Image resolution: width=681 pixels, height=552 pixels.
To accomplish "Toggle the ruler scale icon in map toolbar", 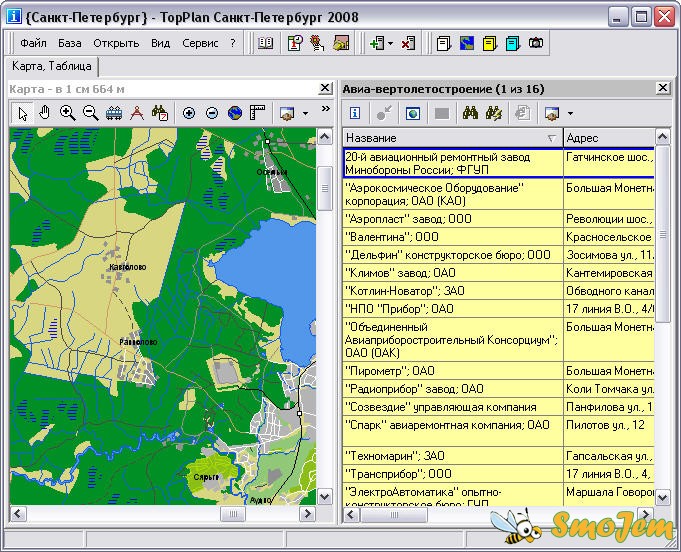I will point(258,113).
